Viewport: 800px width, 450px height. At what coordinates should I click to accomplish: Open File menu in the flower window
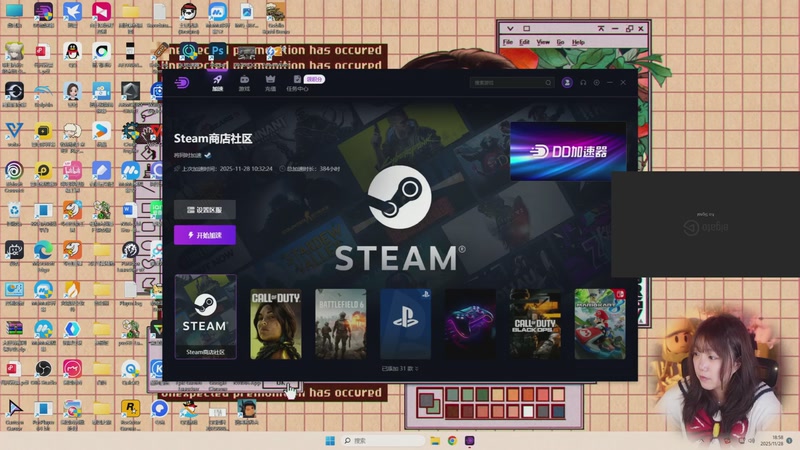pyautogui.click(x=508, y=42)
